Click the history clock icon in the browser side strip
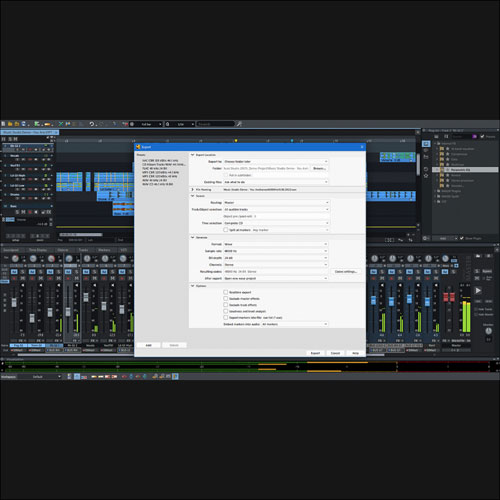Screen dimensions: 500x500 [x=426, y=169]
